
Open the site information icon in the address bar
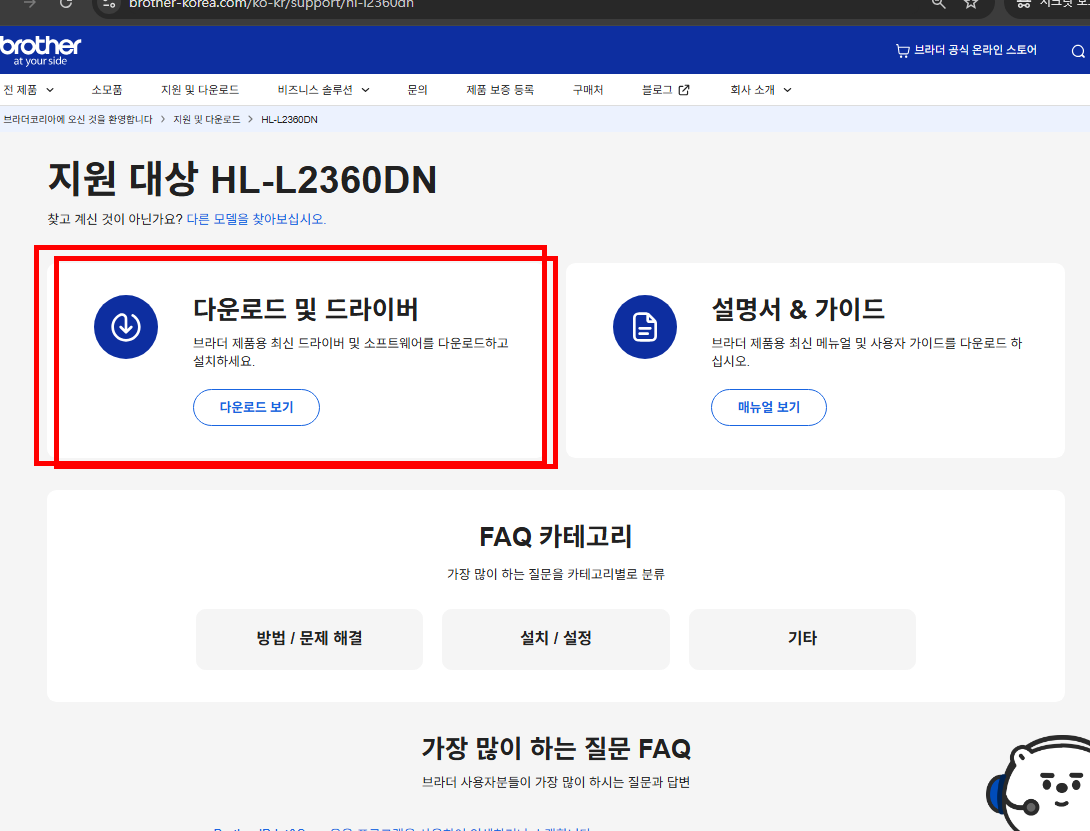pyautogui.click(x=109, y=4)
